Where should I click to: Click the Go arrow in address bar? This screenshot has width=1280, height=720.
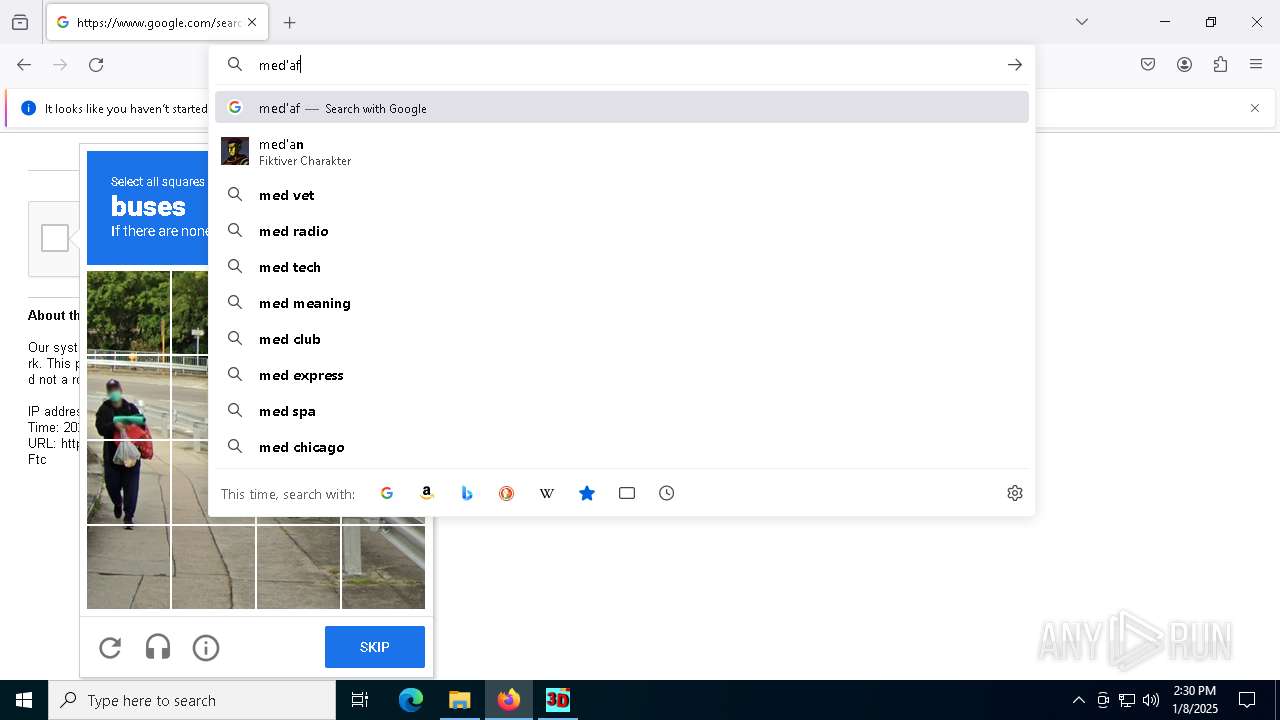[x=1015, y=65]
